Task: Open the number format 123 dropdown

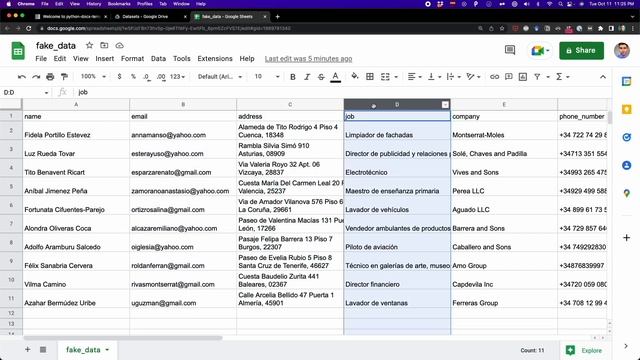Action: tap(177, 77)
